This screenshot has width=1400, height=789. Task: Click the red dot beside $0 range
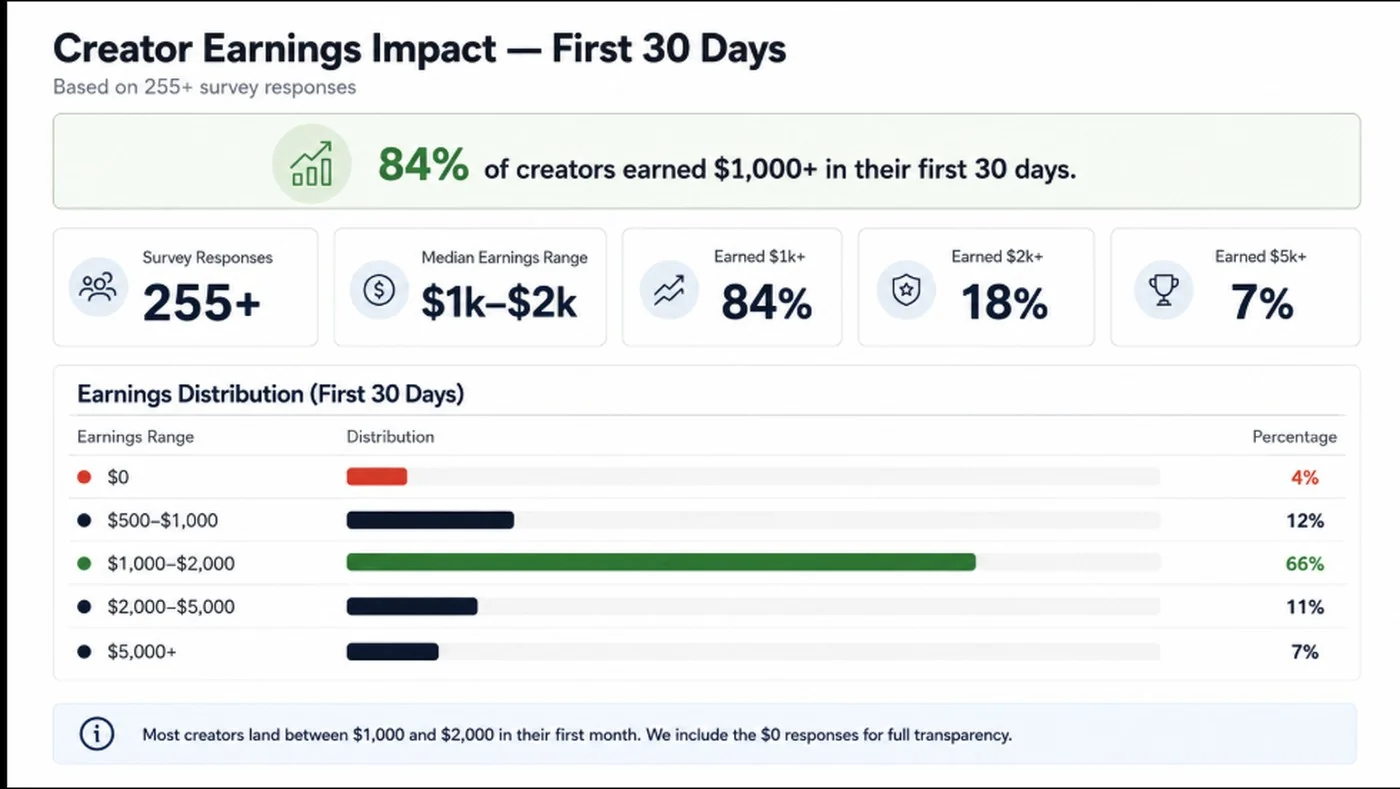click(x=84, y=478)
